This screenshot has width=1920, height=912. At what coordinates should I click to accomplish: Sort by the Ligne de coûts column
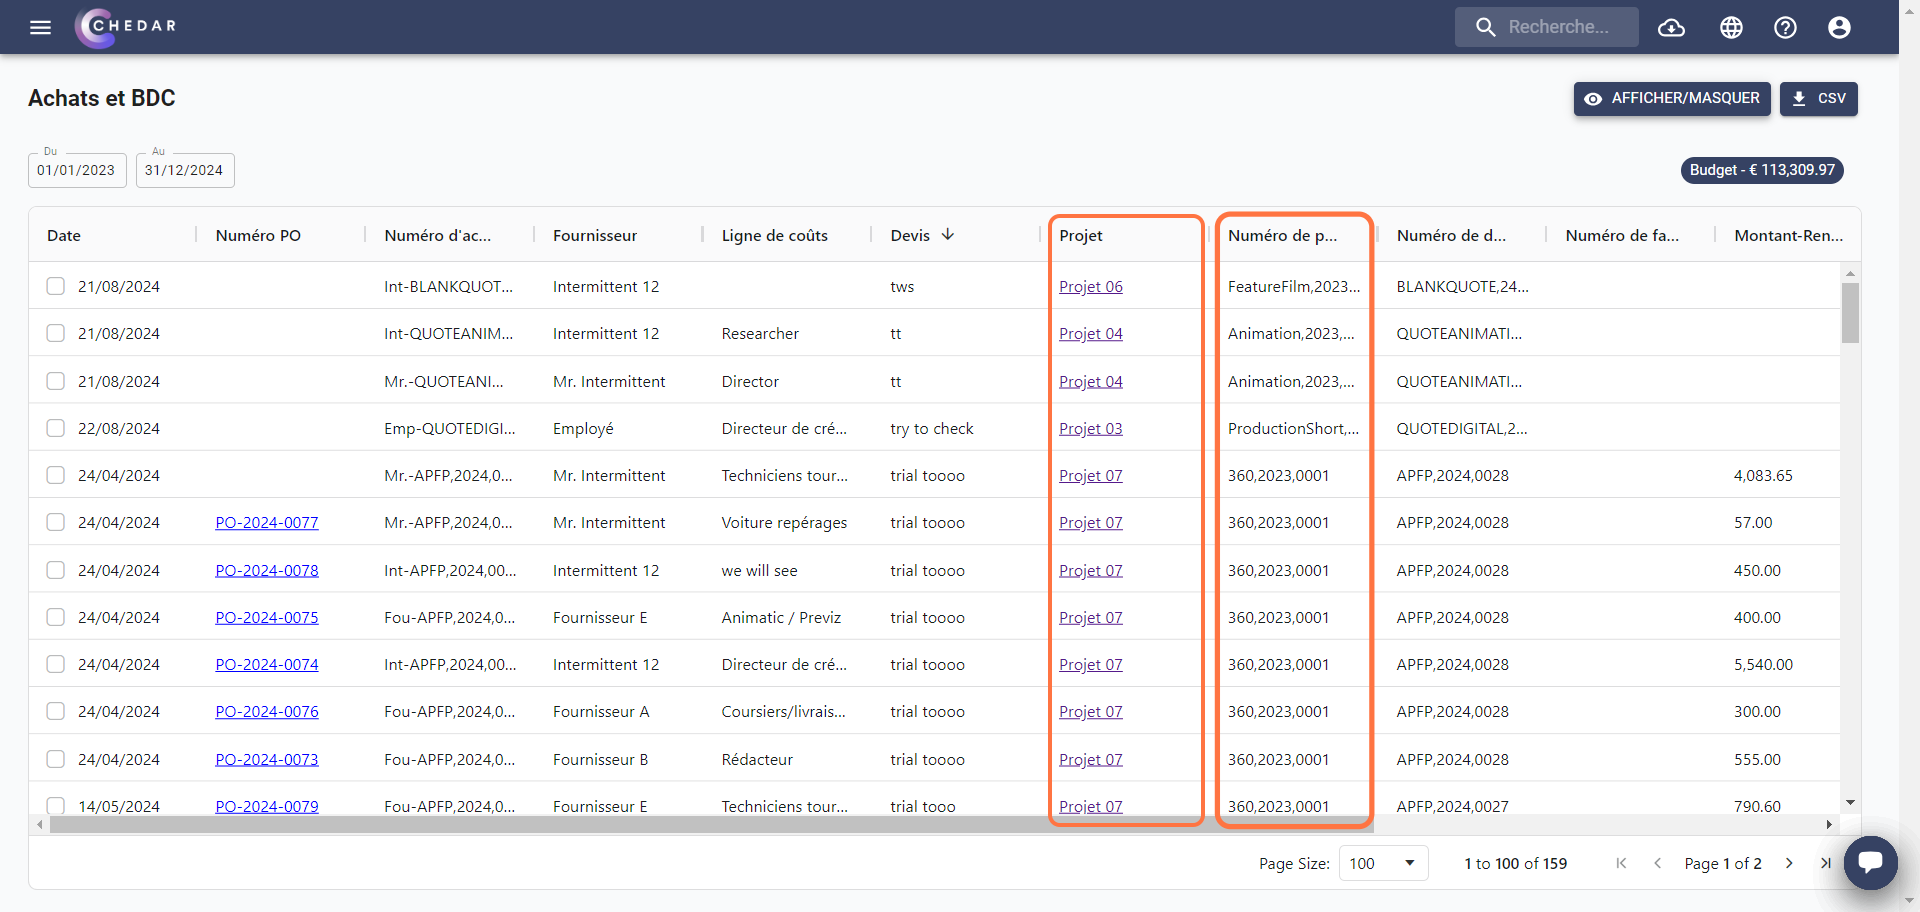click(775, 235)
